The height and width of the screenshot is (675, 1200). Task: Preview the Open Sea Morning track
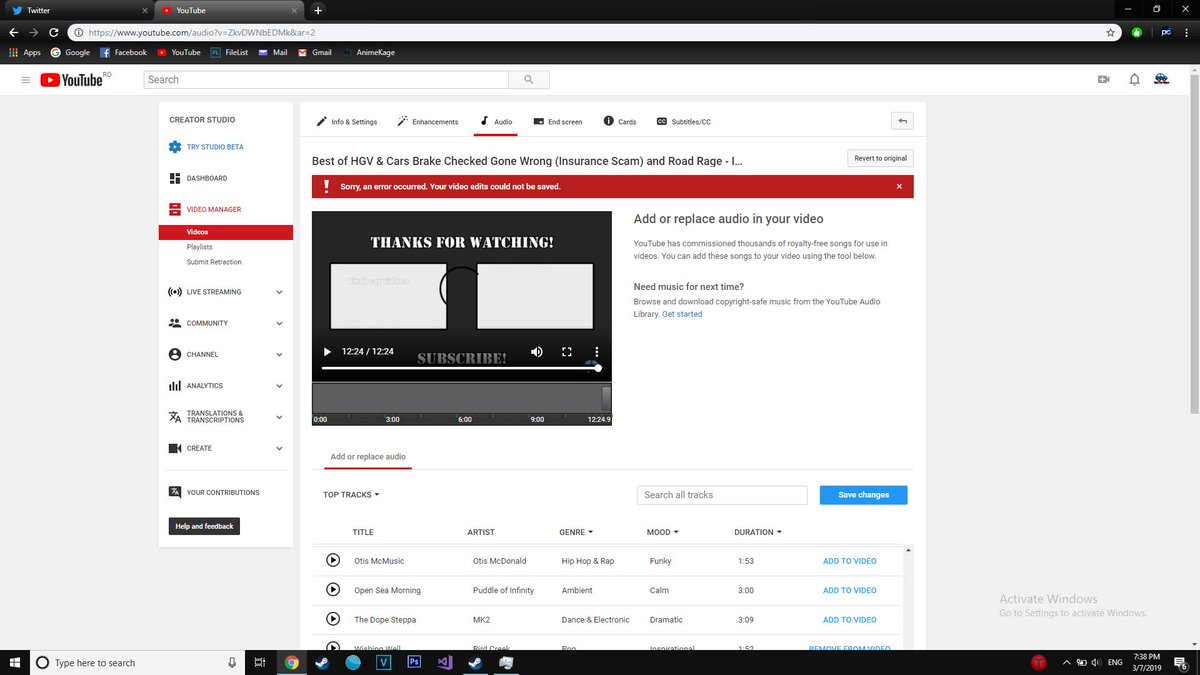click(333, 590)
